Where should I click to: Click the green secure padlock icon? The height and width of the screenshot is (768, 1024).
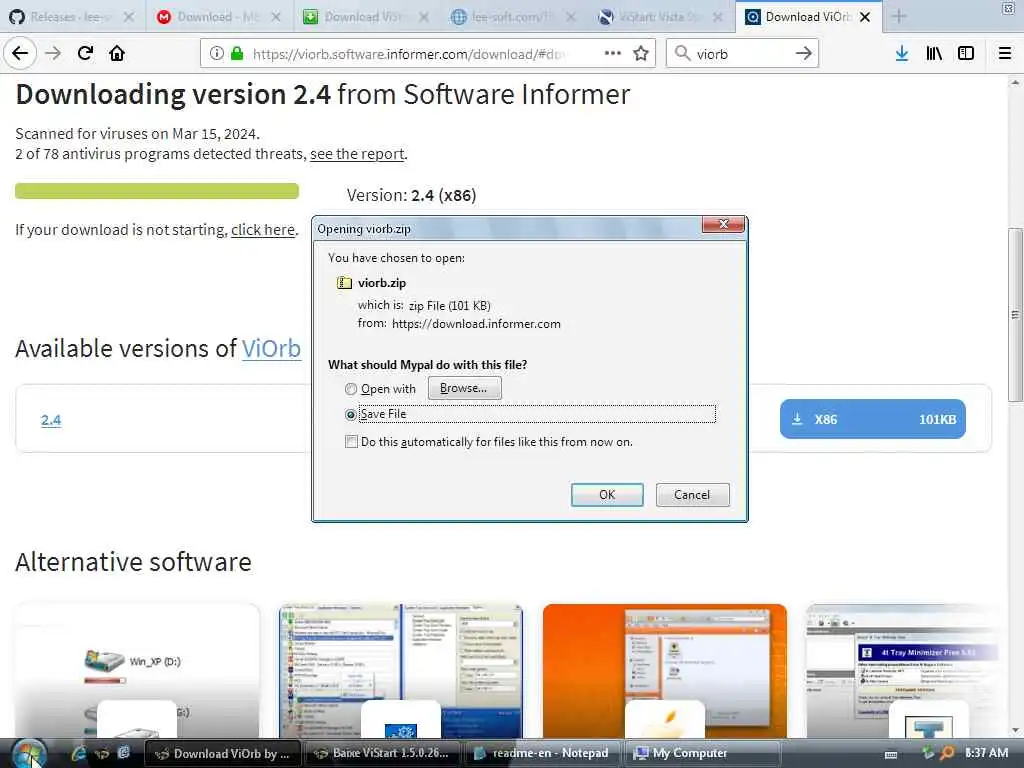point(236,54)
